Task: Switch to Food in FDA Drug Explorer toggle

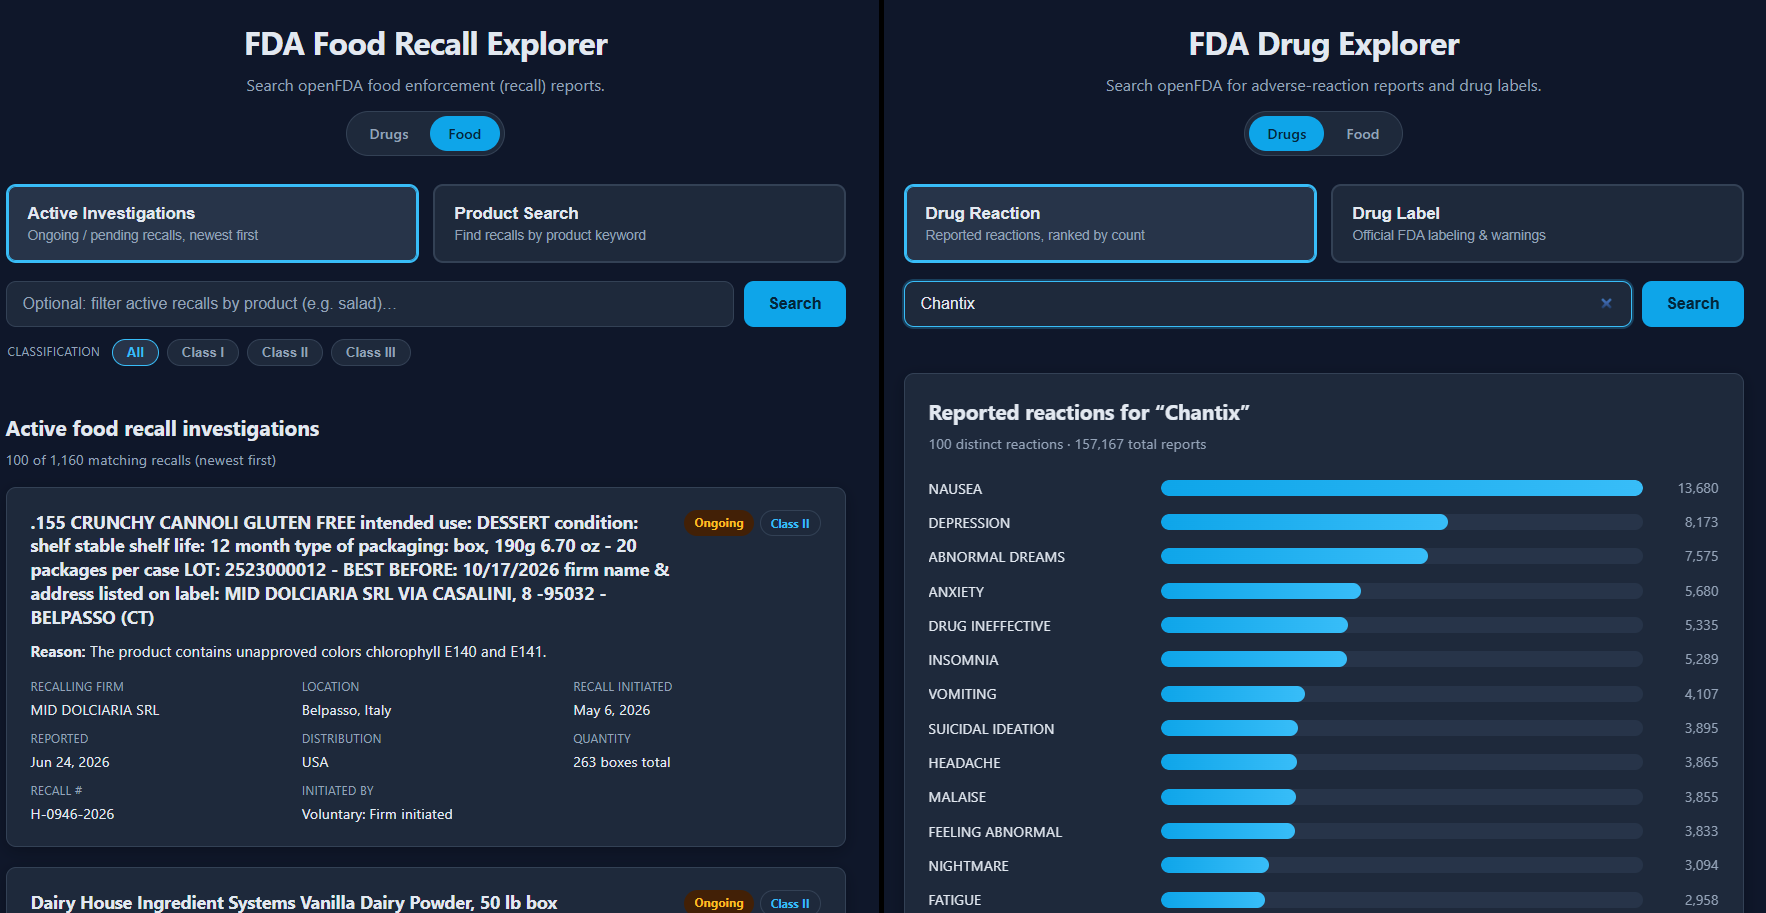Action: (1362, 134)
